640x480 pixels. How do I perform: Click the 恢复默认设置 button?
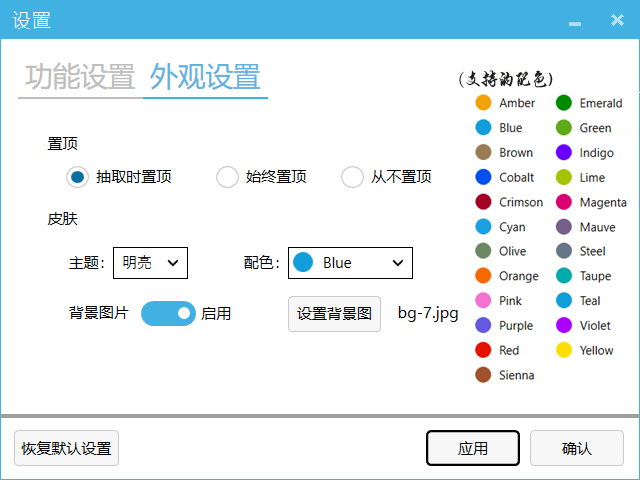click(66, 448)
